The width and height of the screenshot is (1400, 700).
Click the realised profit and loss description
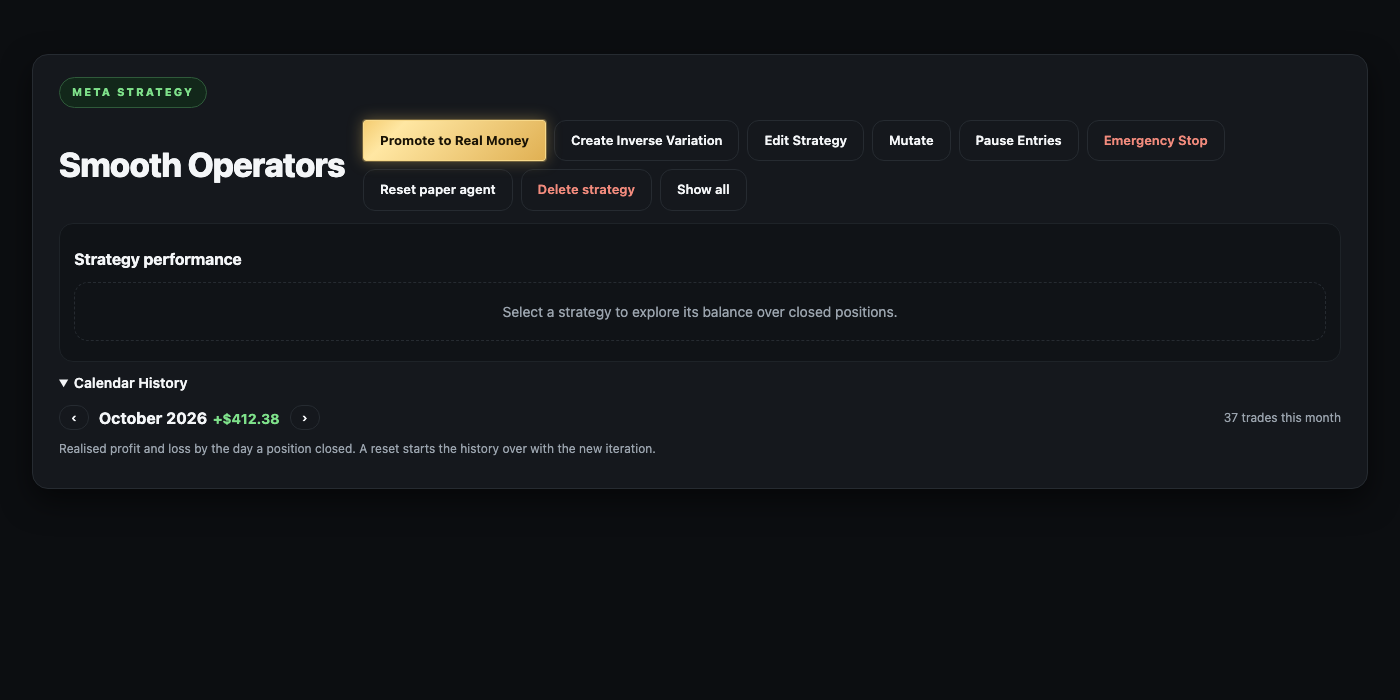[357, 449]
